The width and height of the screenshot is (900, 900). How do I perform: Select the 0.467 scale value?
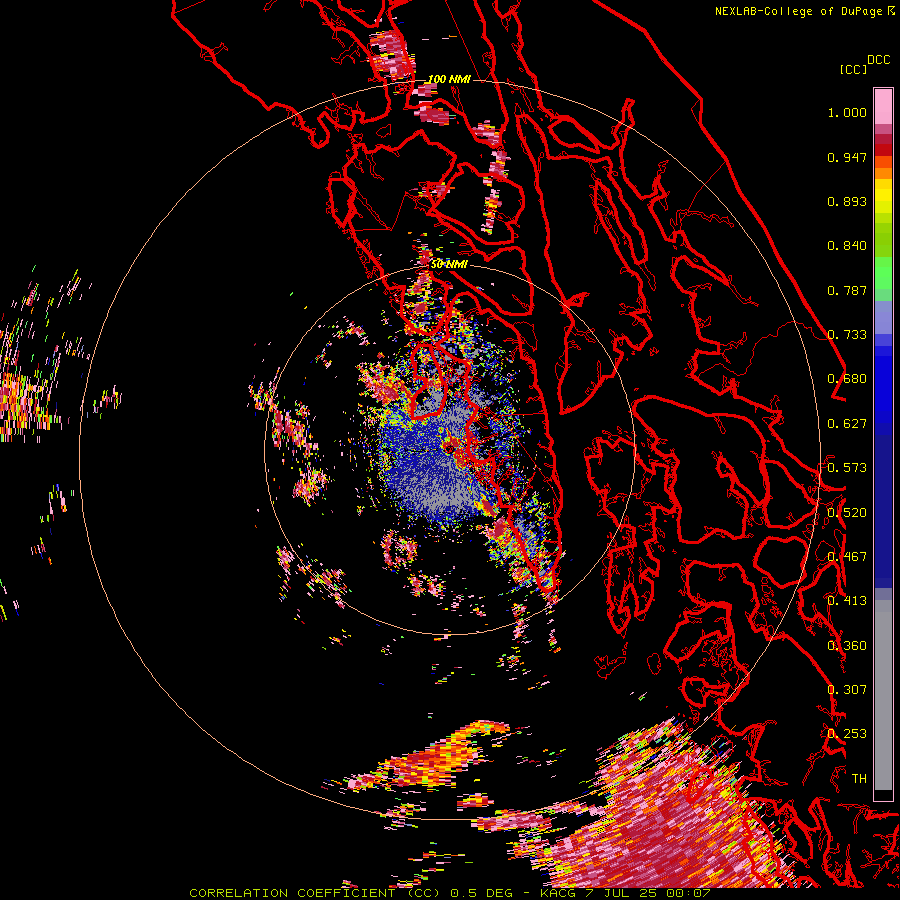847,557
